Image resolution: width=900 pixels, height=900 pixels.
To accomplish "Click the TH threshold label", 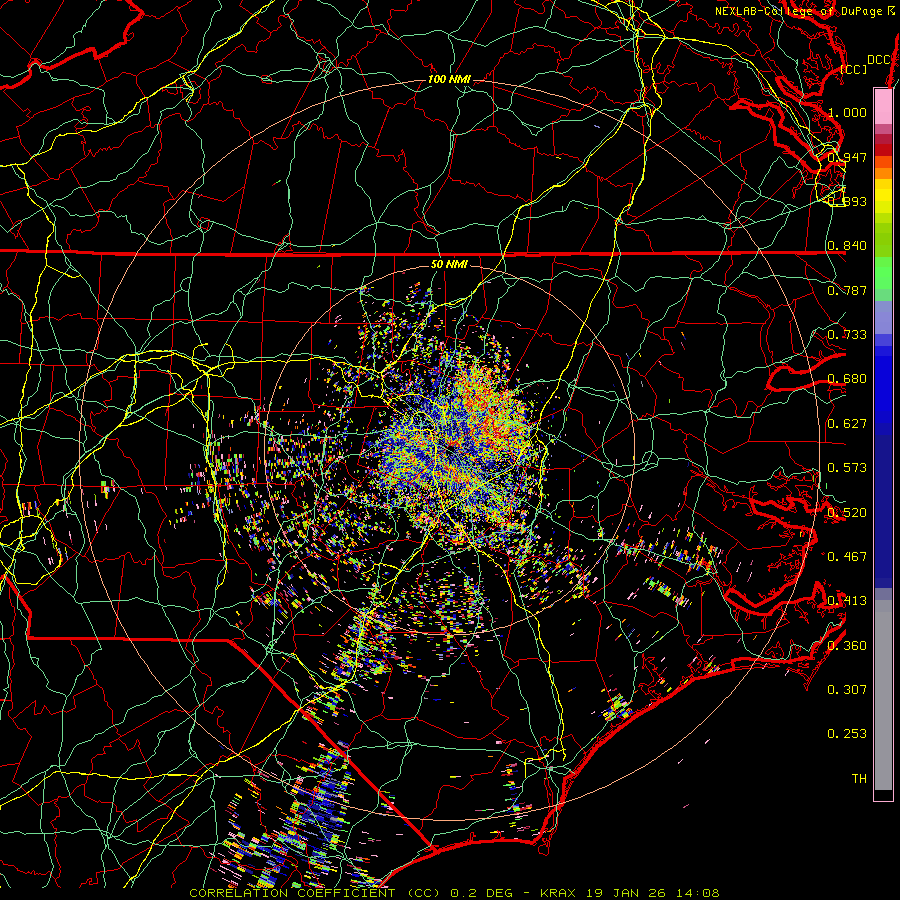I will [x=859, y=779].
